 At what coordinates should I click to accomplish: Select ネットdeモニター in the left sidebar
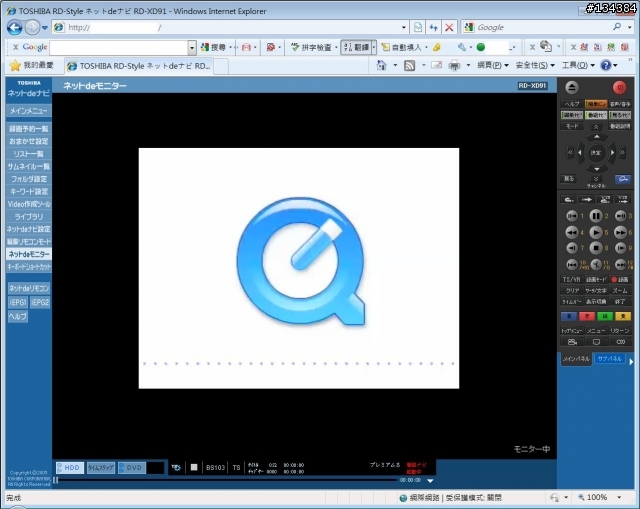pyautogui.click(x=29, y=254)
